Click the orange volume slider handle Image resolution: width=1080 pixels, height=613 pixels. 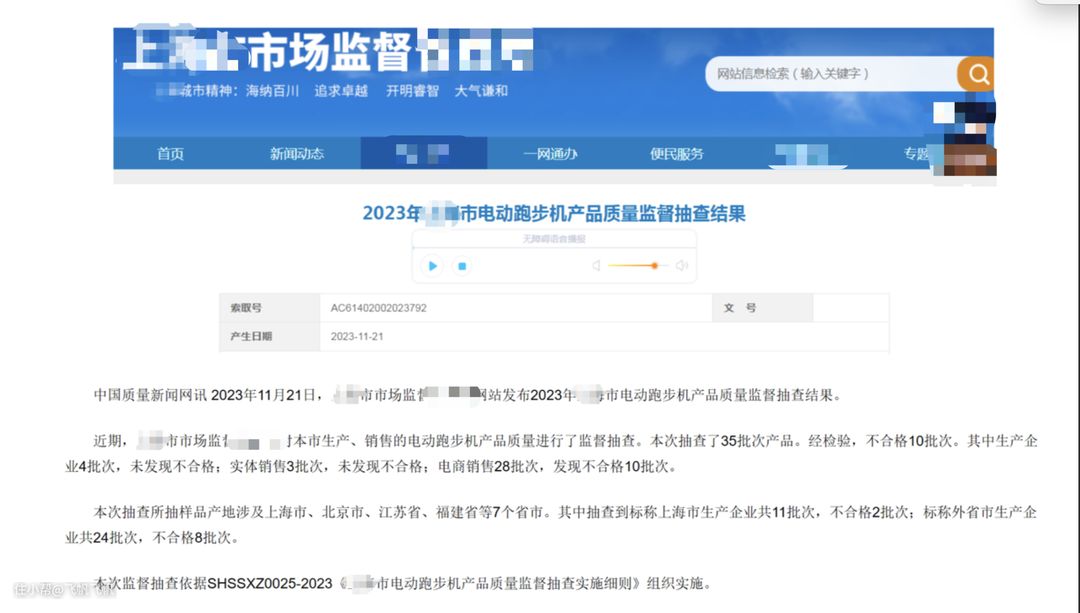pyautogui.click(x=654, y=266)
